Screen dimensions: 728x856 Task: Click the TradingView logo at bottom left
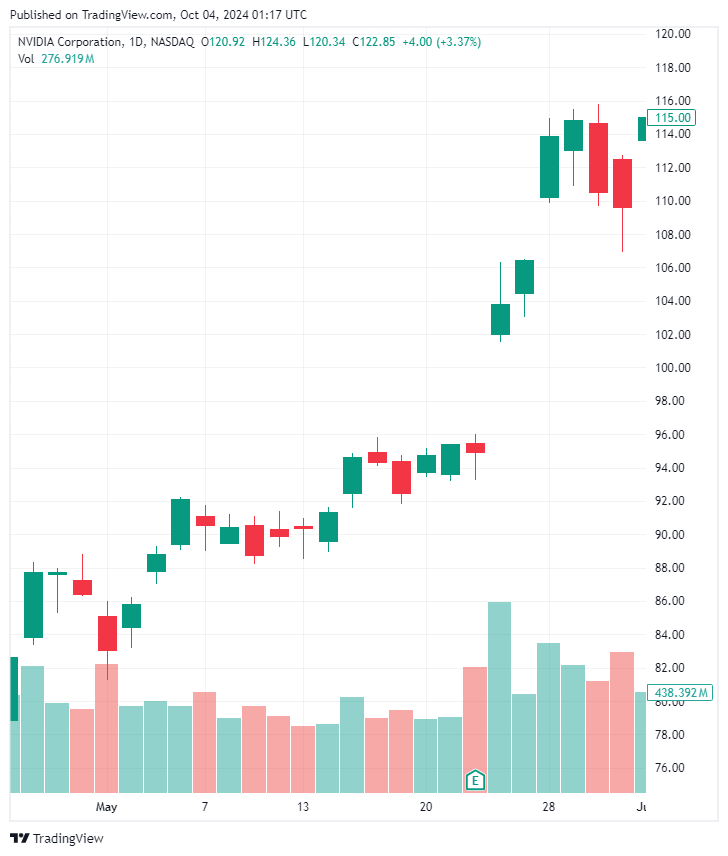[56, 838]
